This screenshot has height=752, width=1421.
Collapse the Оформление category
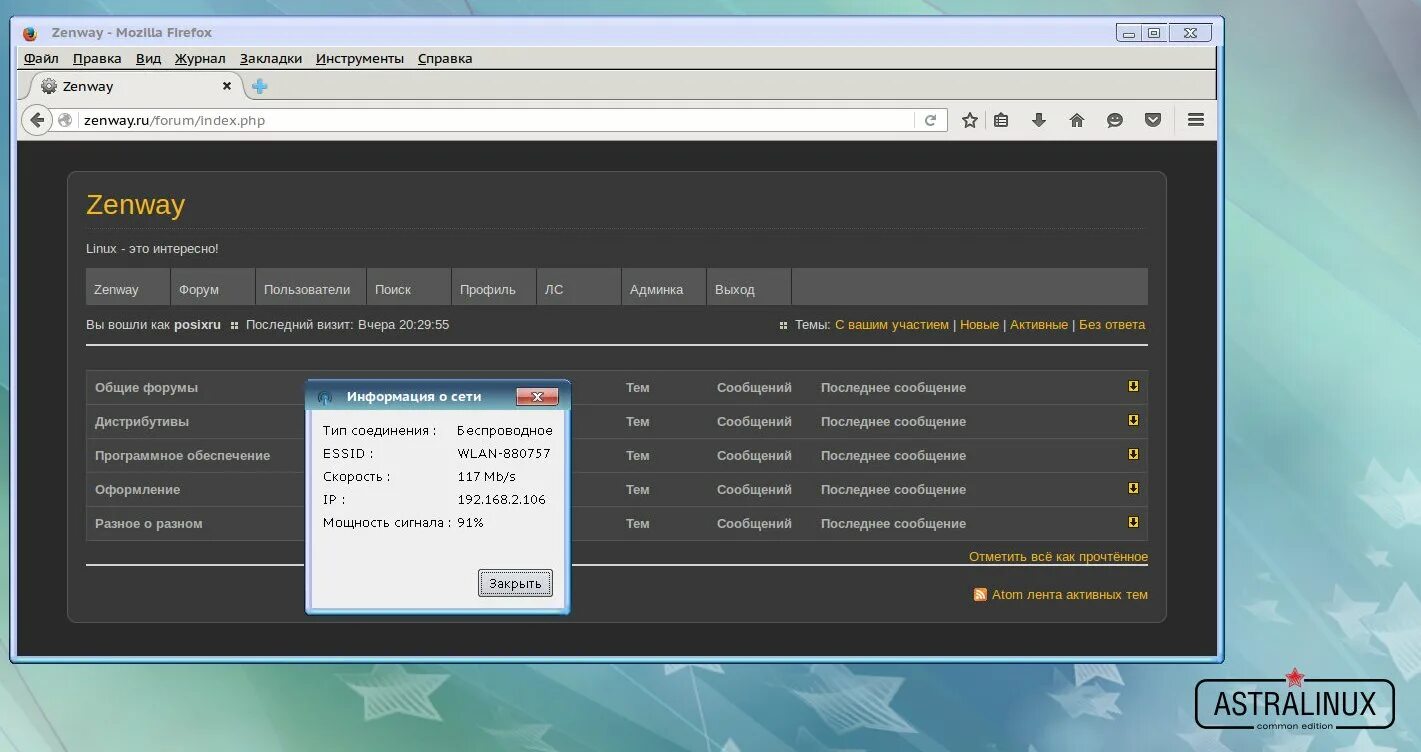pos(1133,488)
